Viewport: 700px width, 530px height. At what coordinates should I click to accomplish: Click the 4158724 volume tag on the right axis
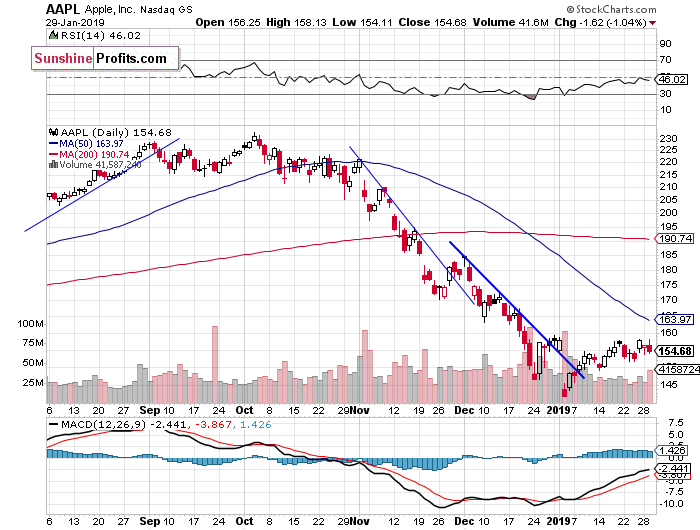pyautogui.click(x=677, y=370)
